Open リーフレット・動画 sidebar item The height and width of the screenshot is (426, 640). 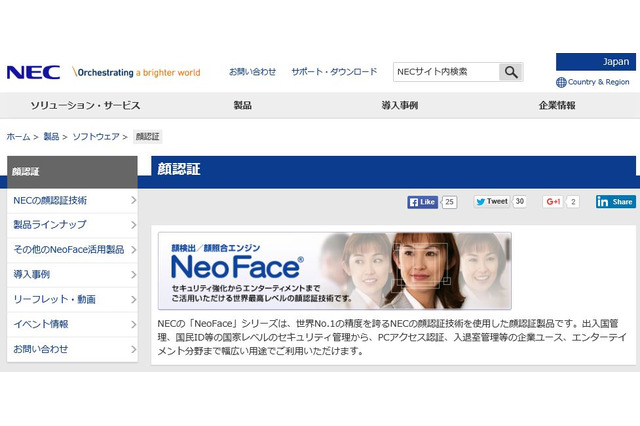coord(72,300)
